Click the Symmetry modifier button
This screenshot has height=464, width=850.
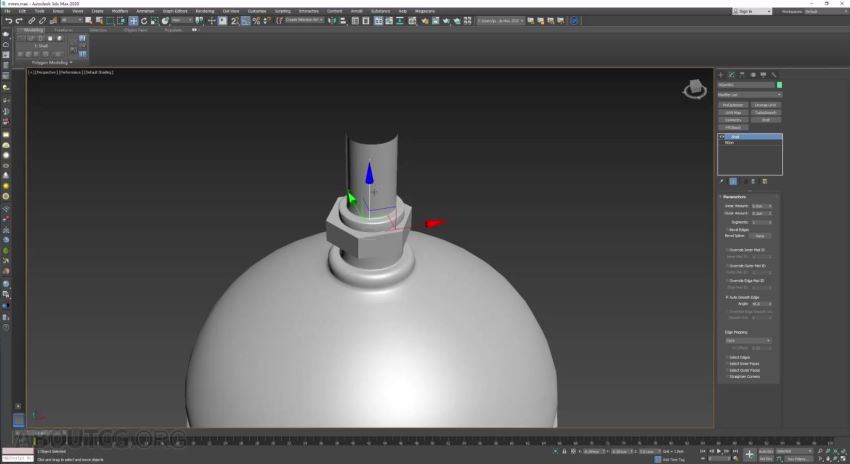click(x=733, y=120)
